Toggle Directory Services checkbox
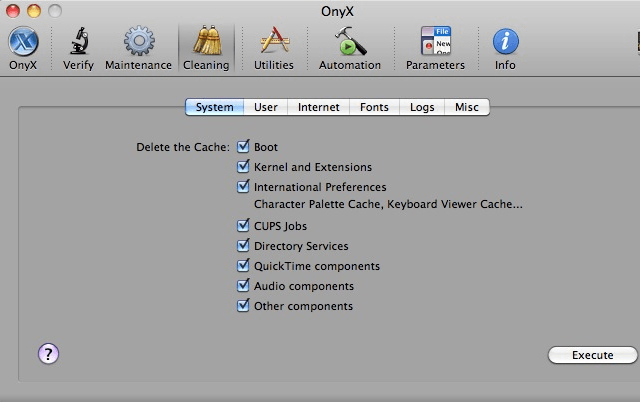The image size is (640, 402). point(243,246)
